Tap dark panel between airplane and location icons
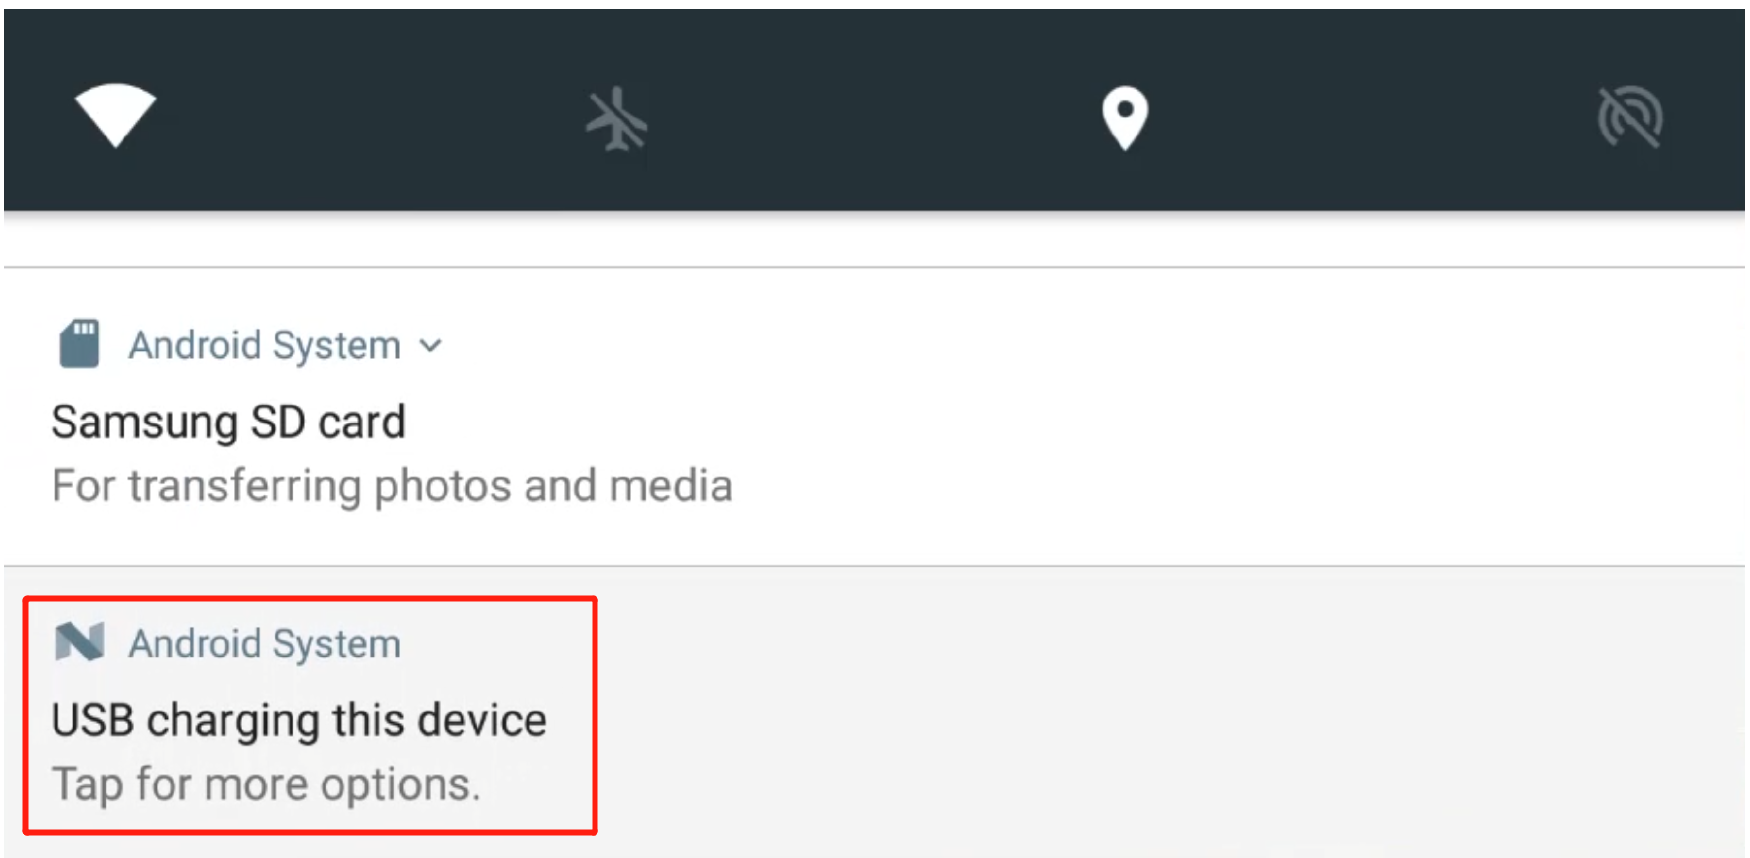Viewport: 1750px width, 858px height. [x=870, y=117]
